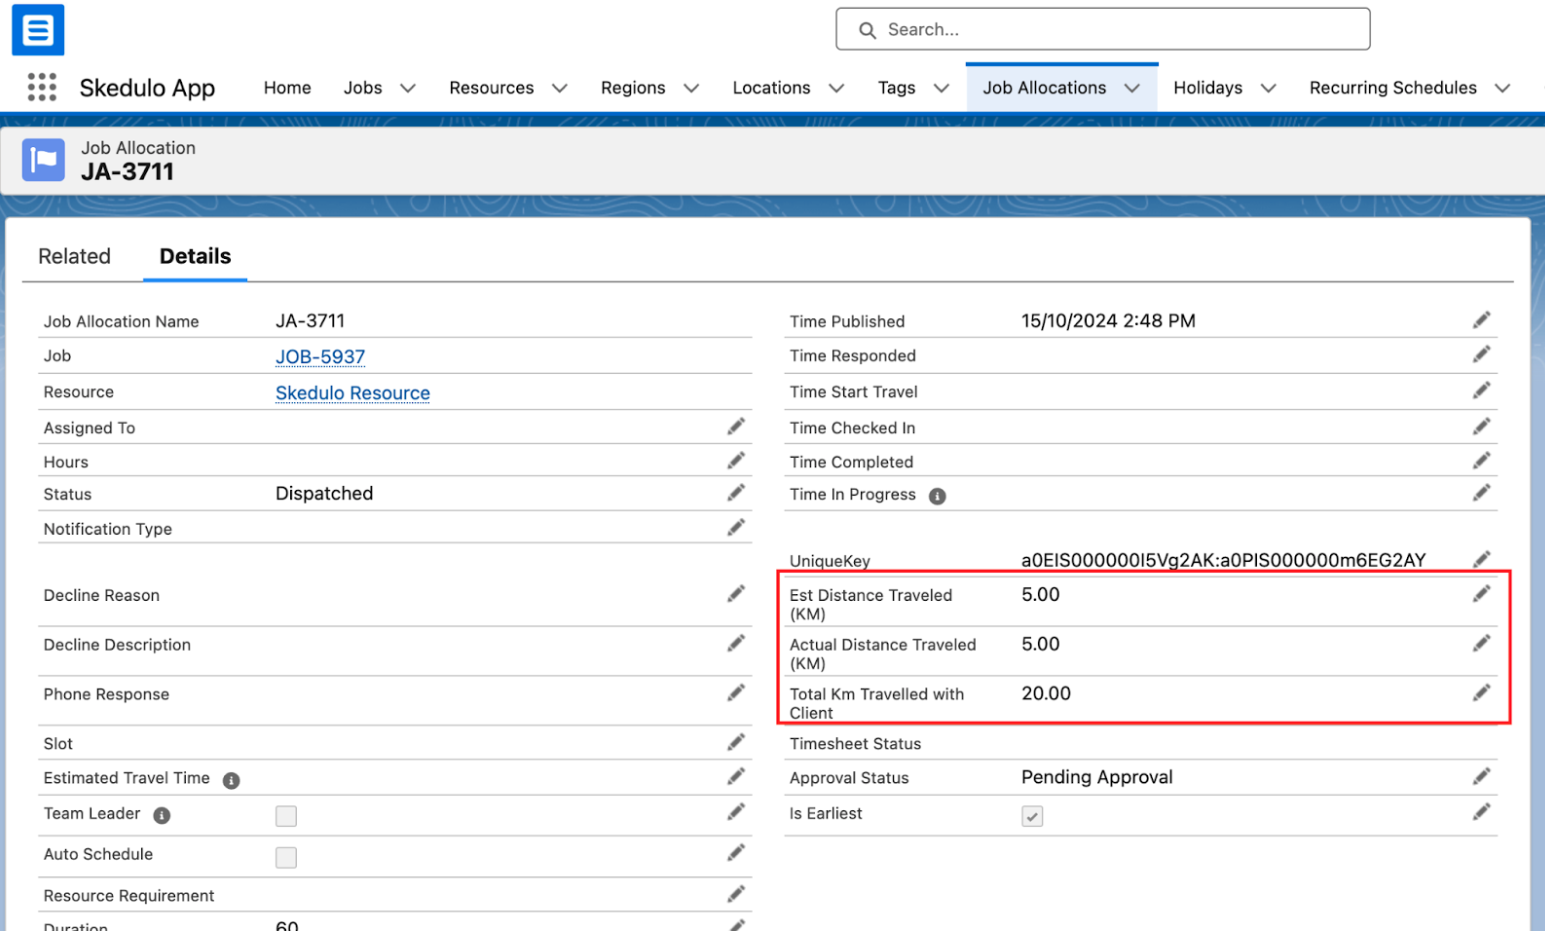Edit the Time Responded pencil
Screen dimensions: 1545x931
(1482, 354)
